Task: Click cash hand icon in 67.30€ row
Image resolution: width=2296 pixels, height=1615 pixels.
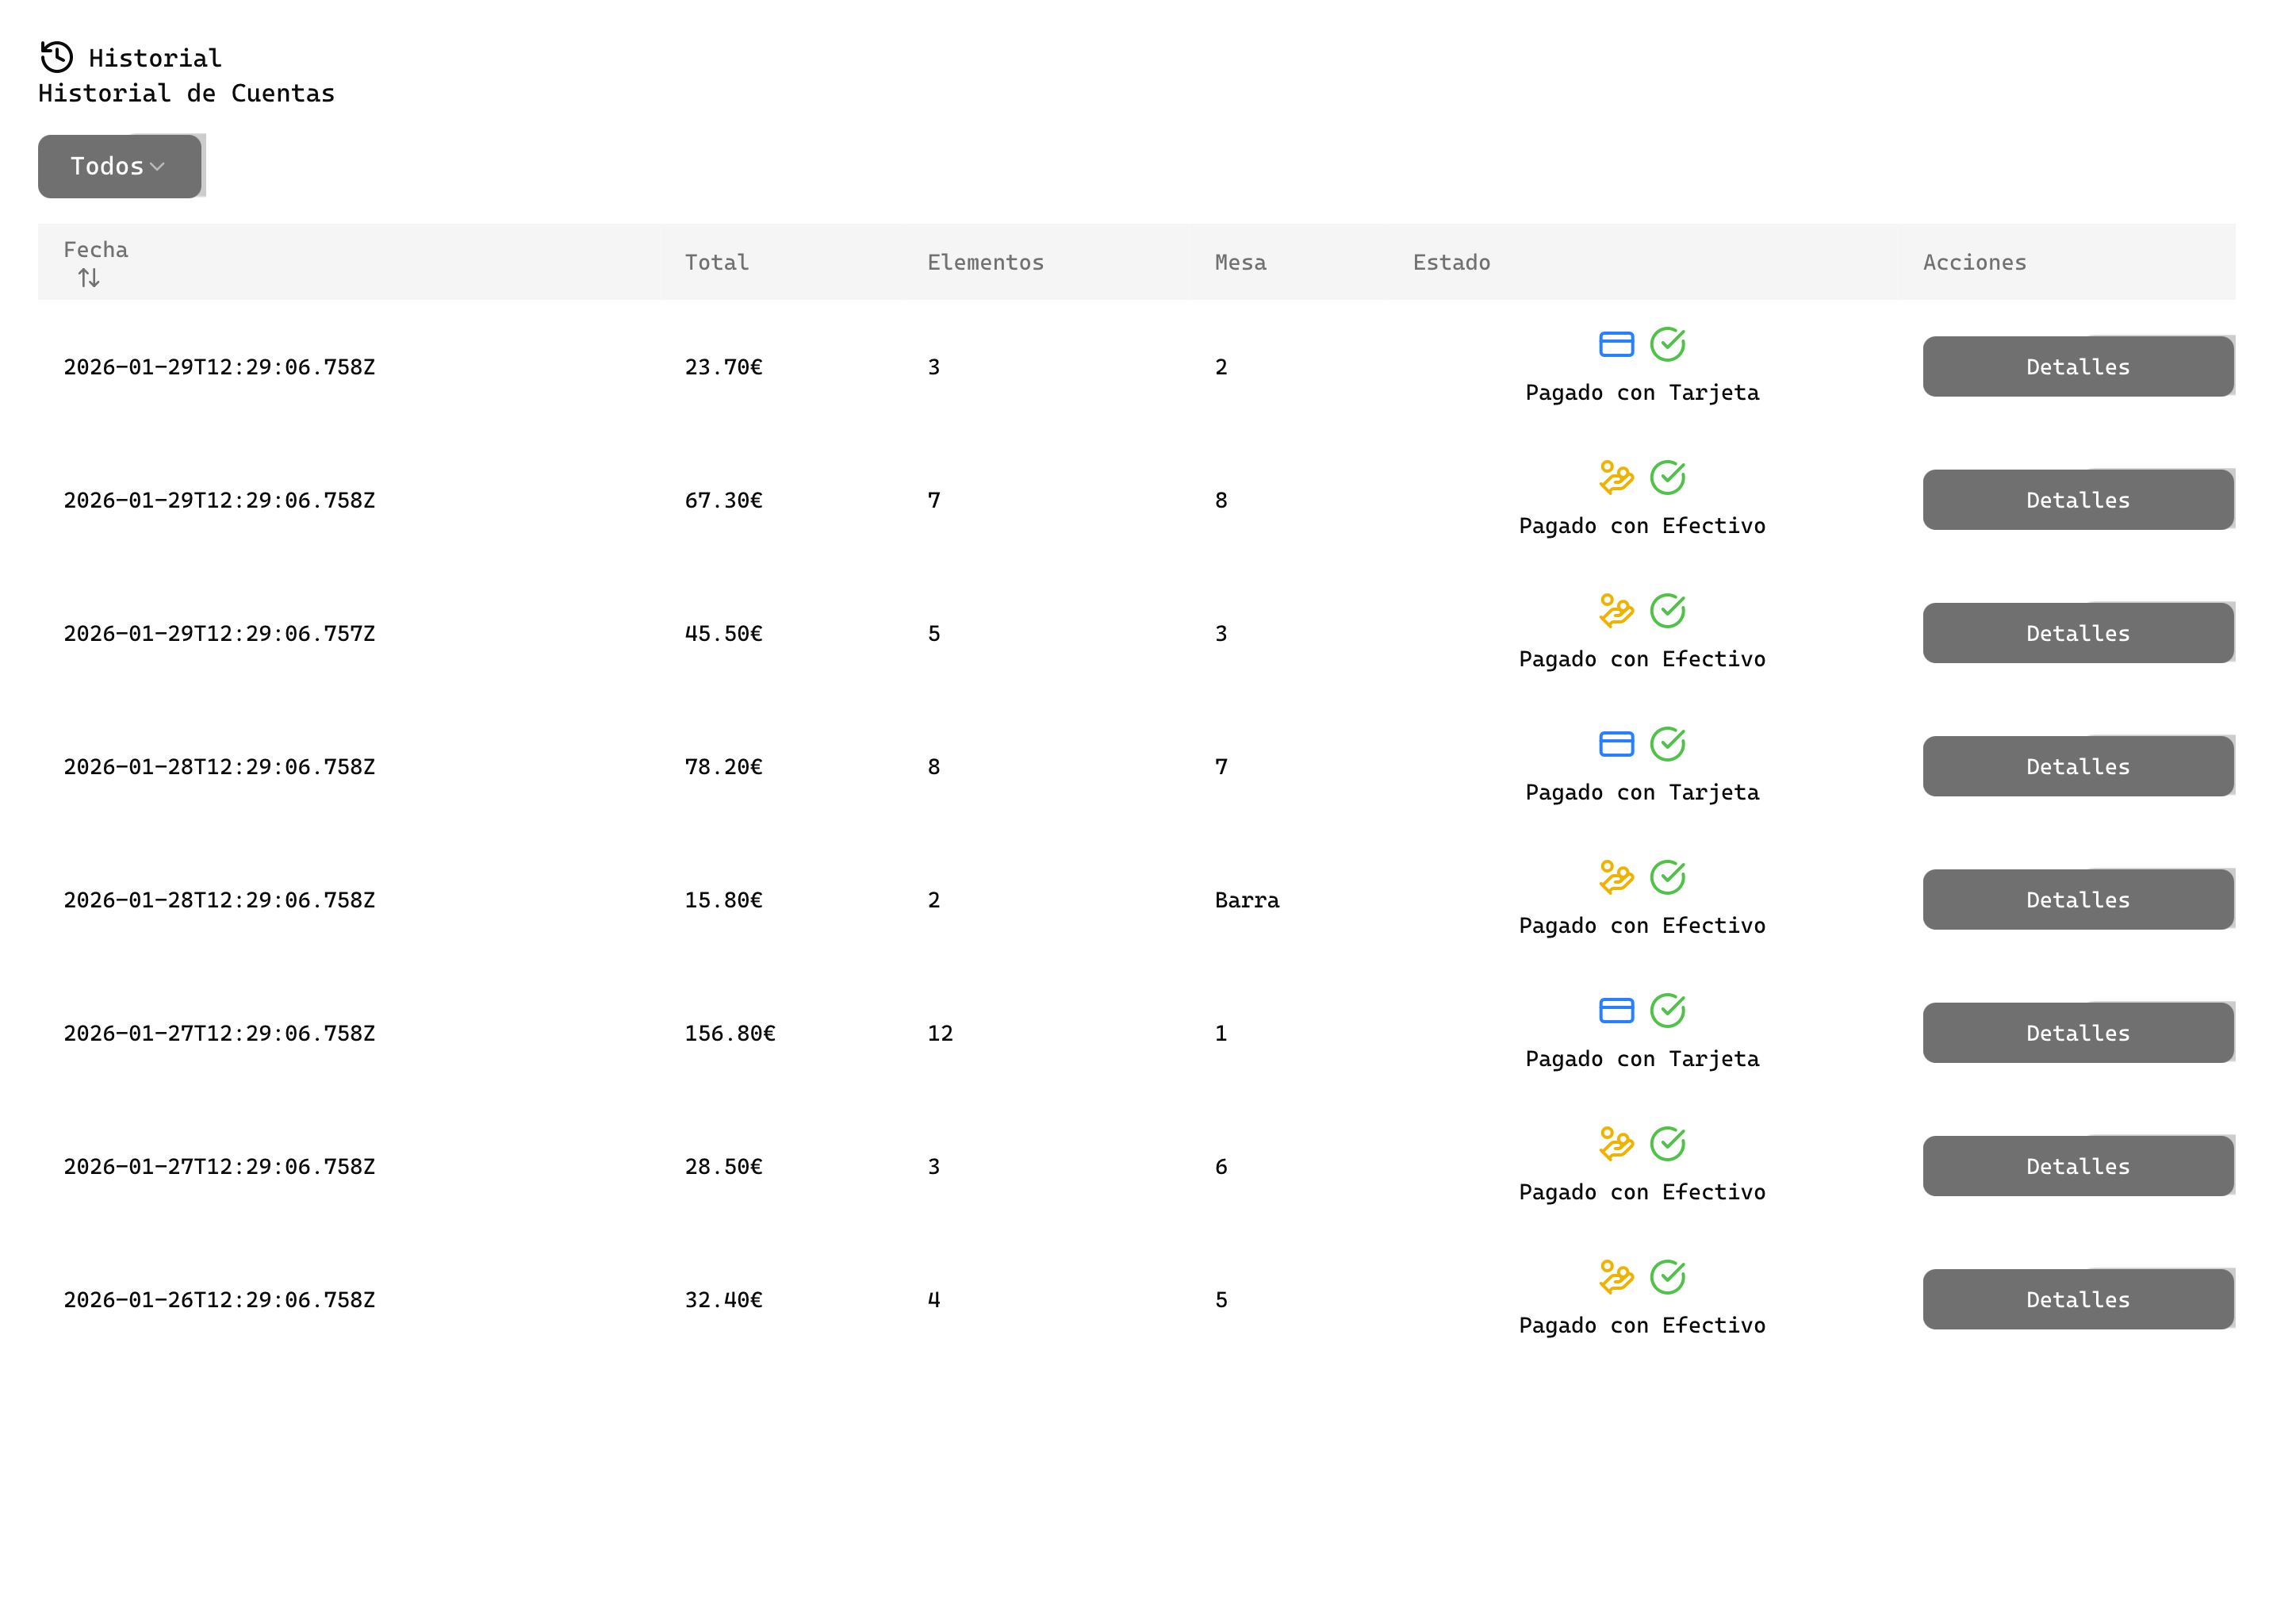Action: point(1616,477)
